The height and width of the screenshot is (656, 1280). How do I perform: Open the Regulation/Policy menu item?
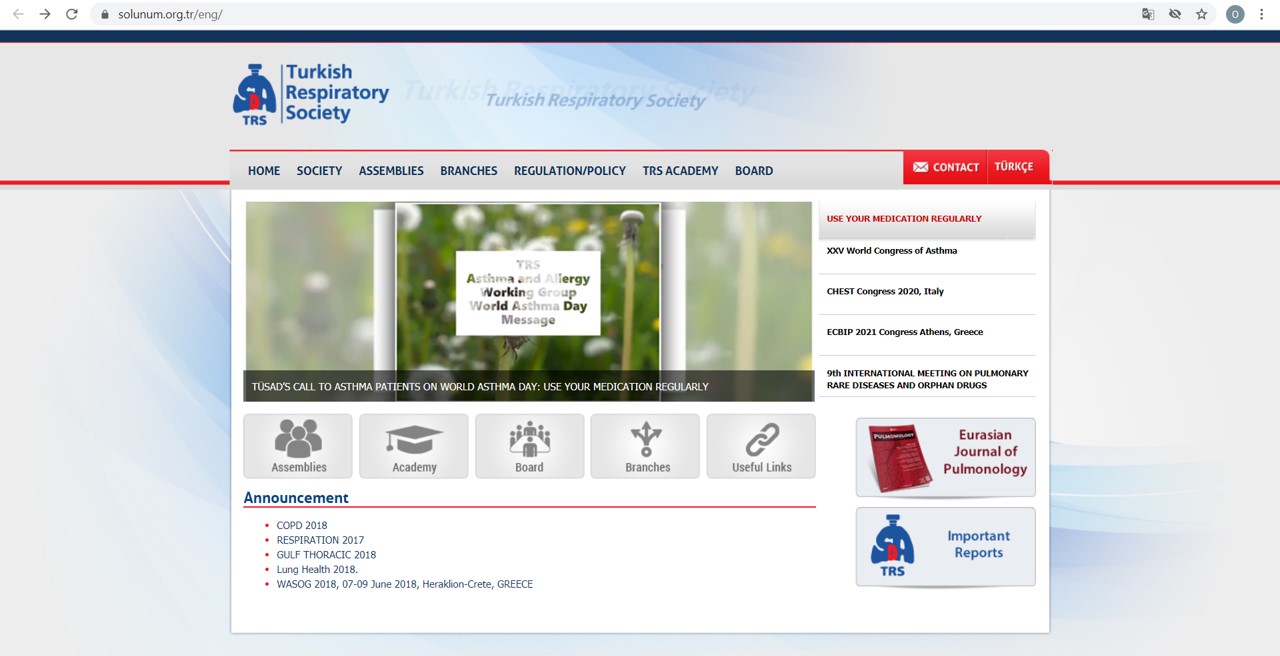[x=569, y=171]
